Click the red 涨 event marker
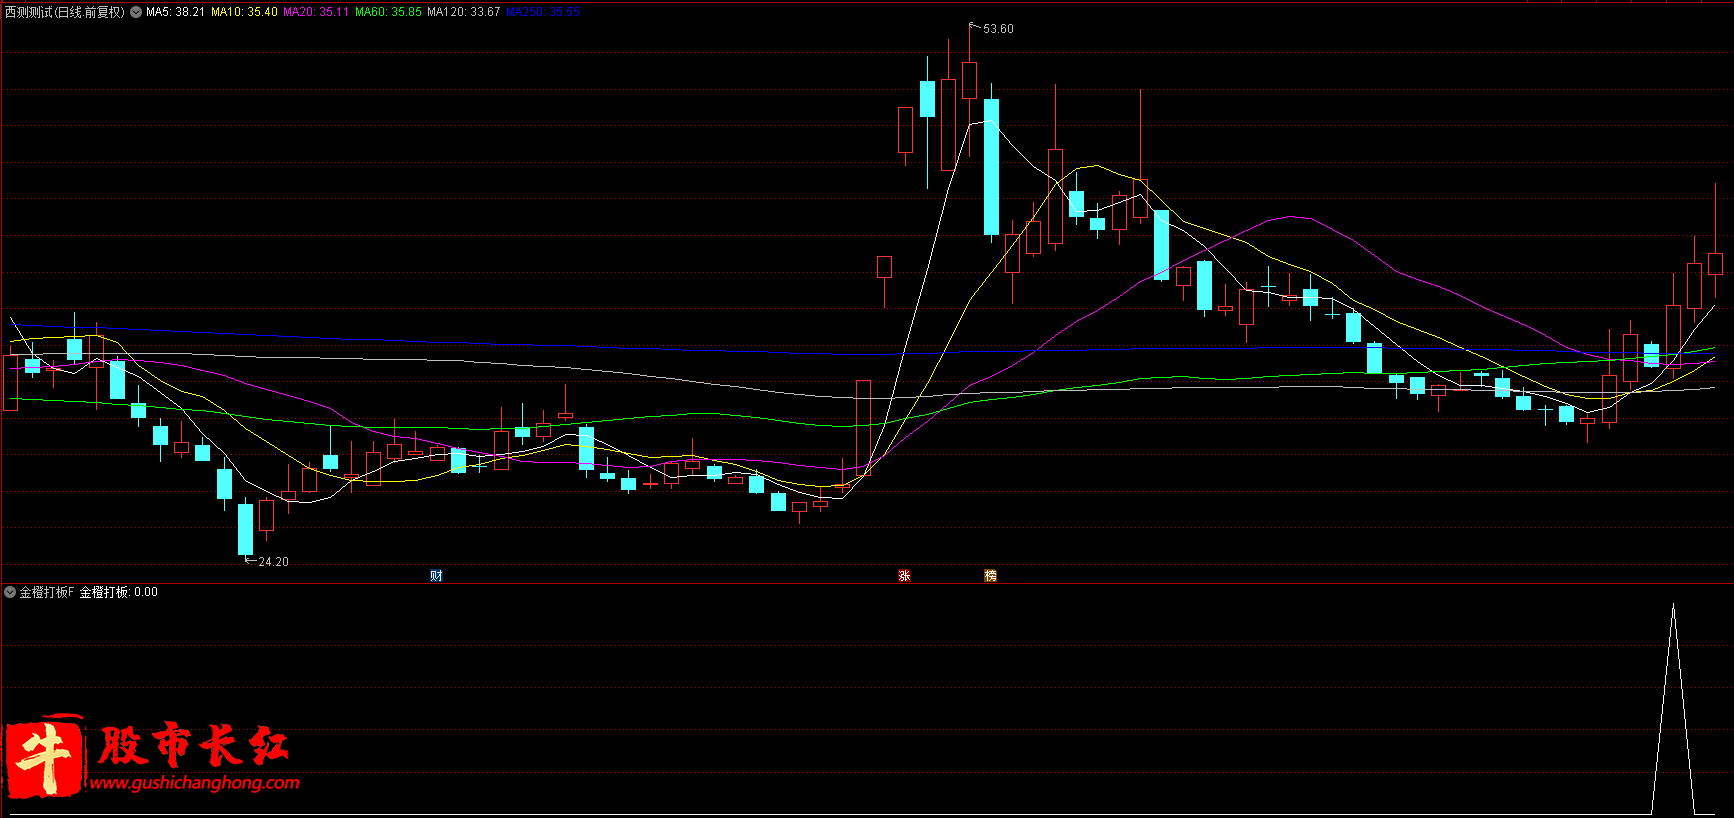 (x=904, y=576)
